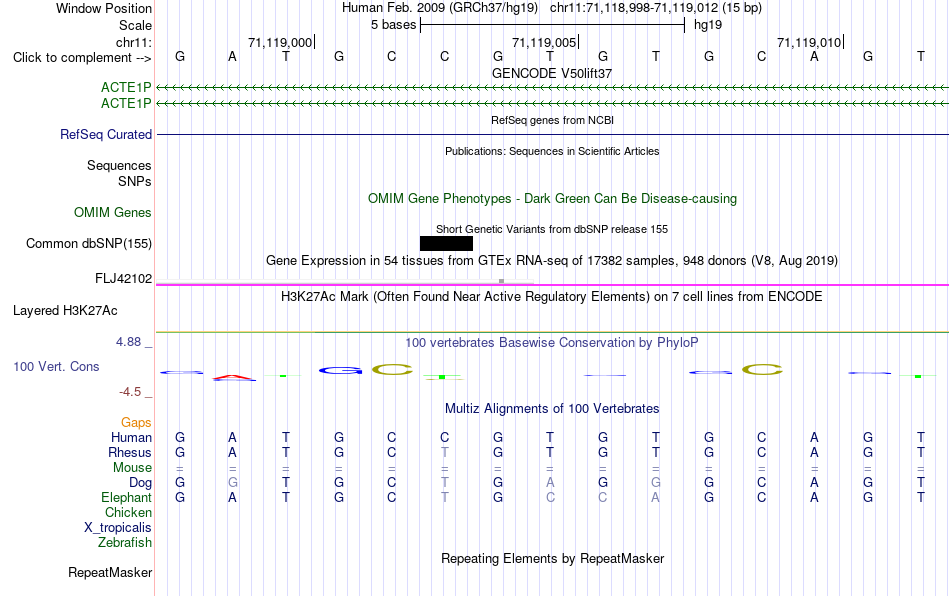Click the chr11:71,118,998-71,119,012 position text
The image size is (950, 596).
tap(634, 8)
